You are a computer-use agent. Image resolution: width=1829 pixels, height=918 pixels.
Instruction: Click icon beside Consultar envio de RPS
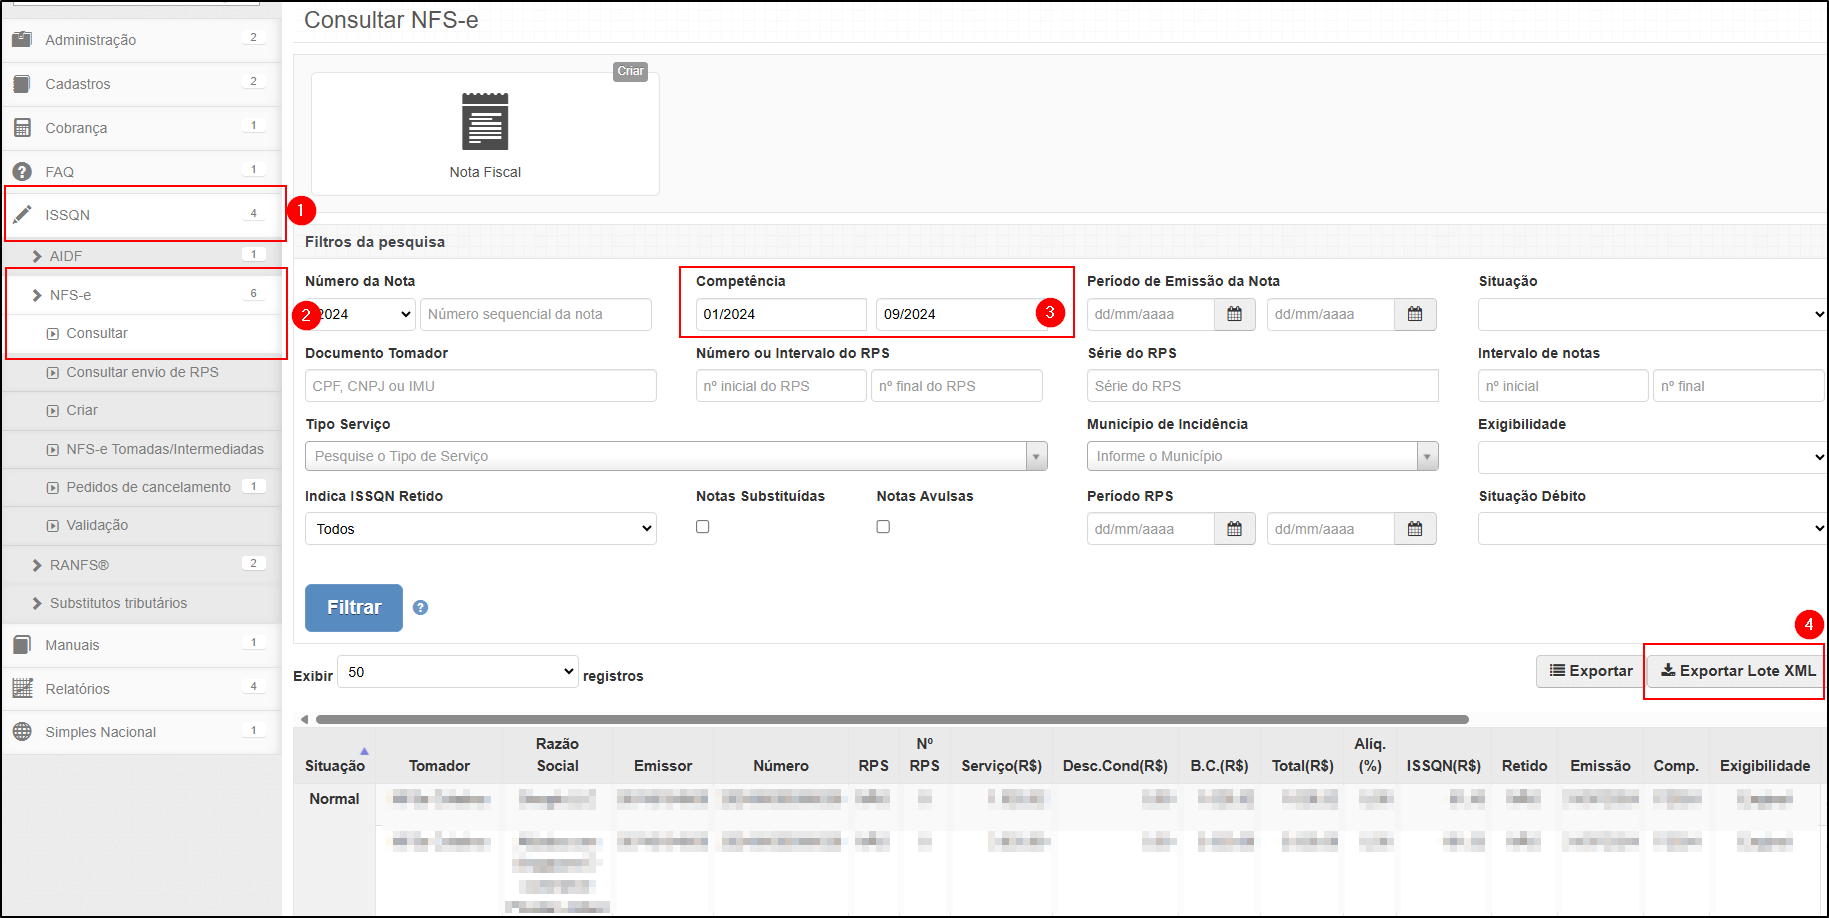(53, 373)
